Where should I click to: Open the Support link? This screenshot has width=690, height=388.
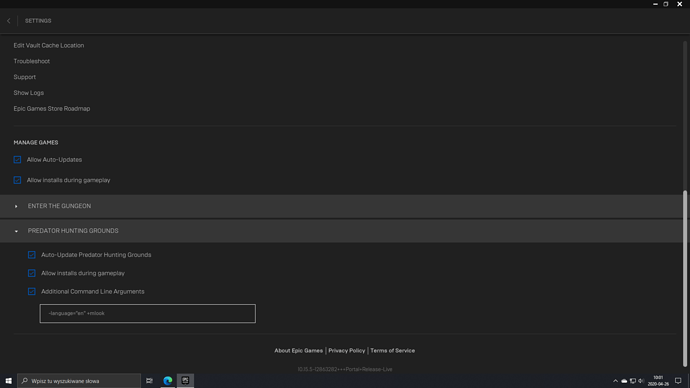click(x=25, y=77)
